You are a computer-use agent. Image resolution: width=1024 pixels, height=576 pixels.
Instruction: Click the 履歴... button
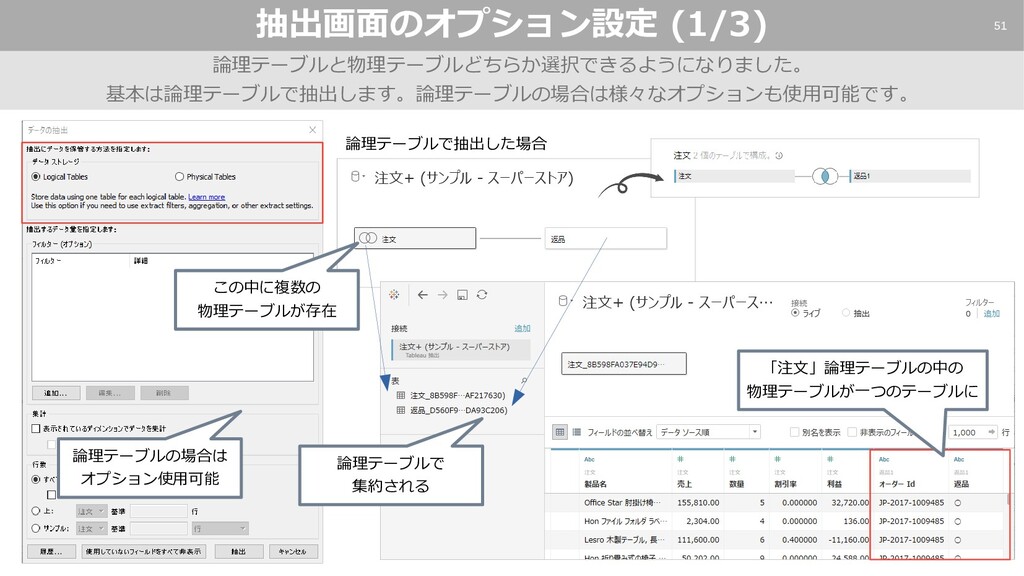point(51,551)
